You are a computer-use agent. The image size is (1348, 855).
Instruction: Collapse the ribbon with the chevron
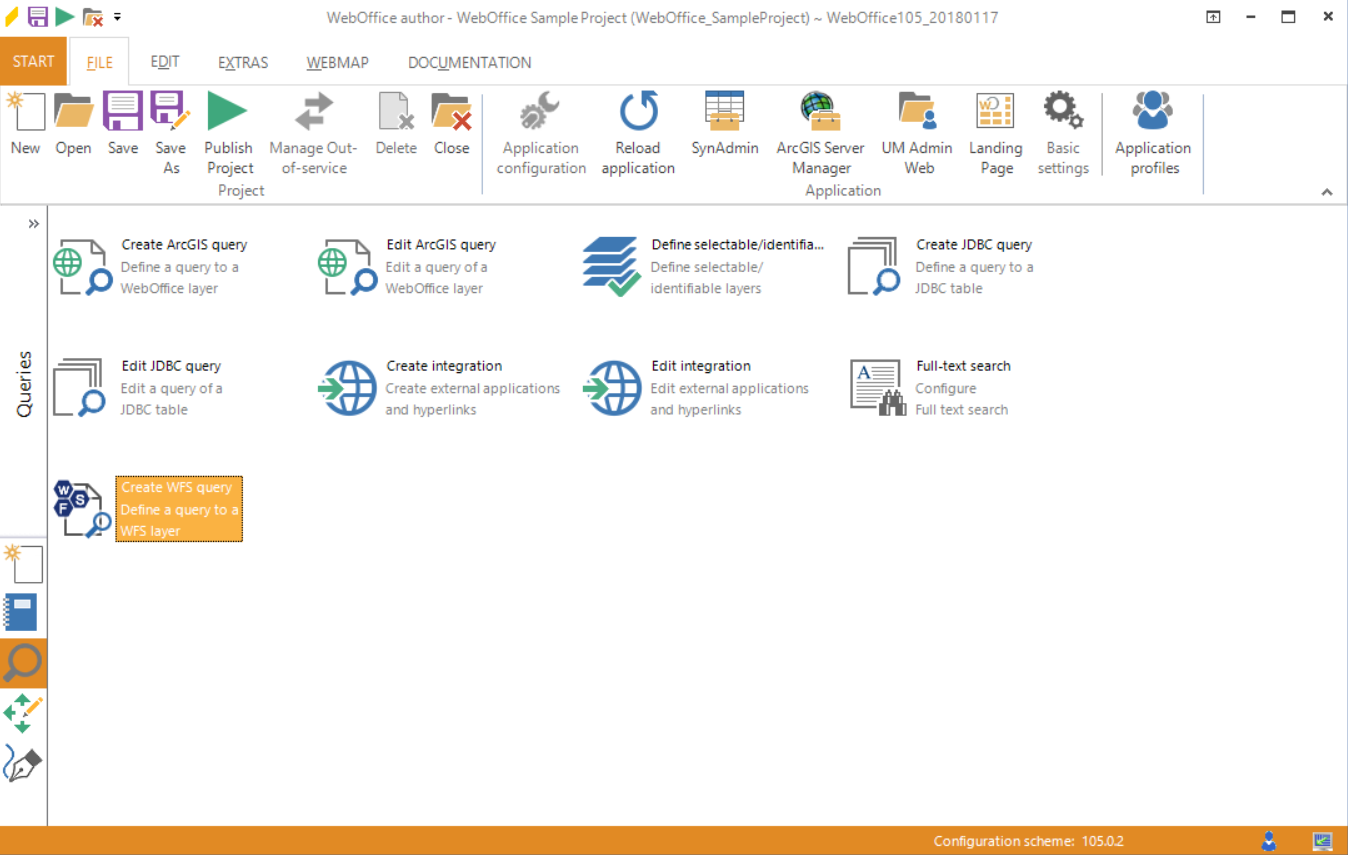pyautogui.click(x=1327, y=191)
